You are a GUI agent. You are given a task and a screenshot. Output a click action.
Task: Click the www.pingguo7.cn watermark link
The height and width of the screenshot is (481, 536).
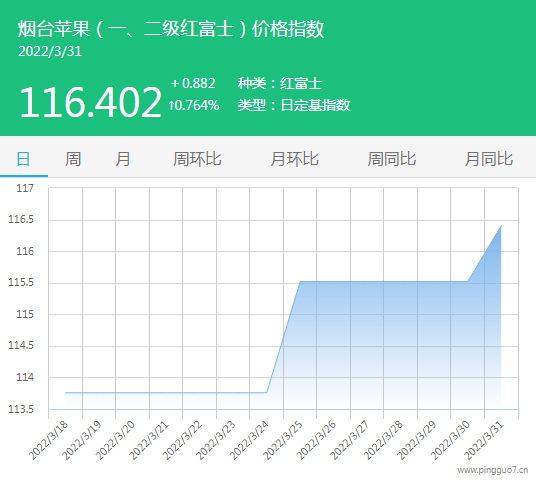(493, 470)
